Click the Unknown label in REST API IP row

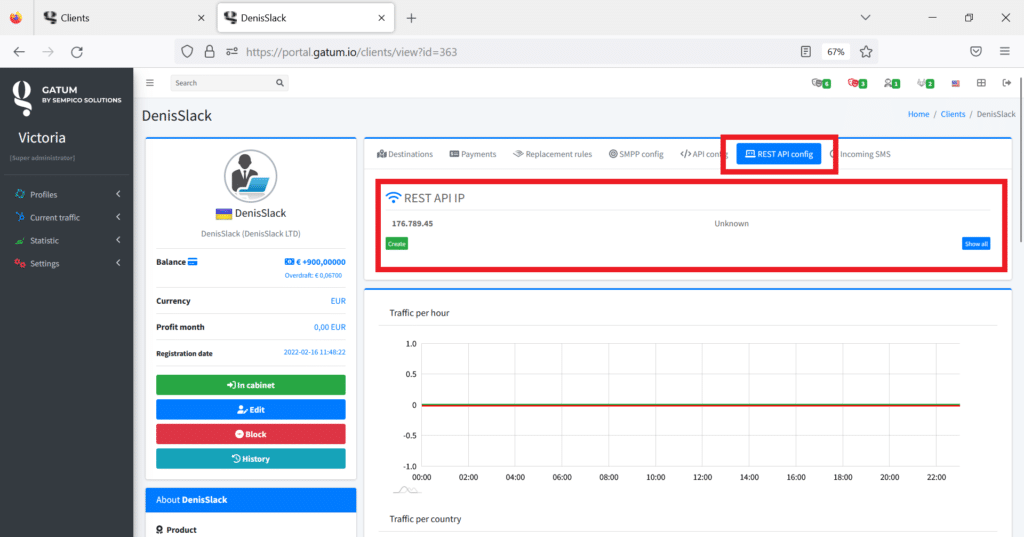click(x=731, y=223)
